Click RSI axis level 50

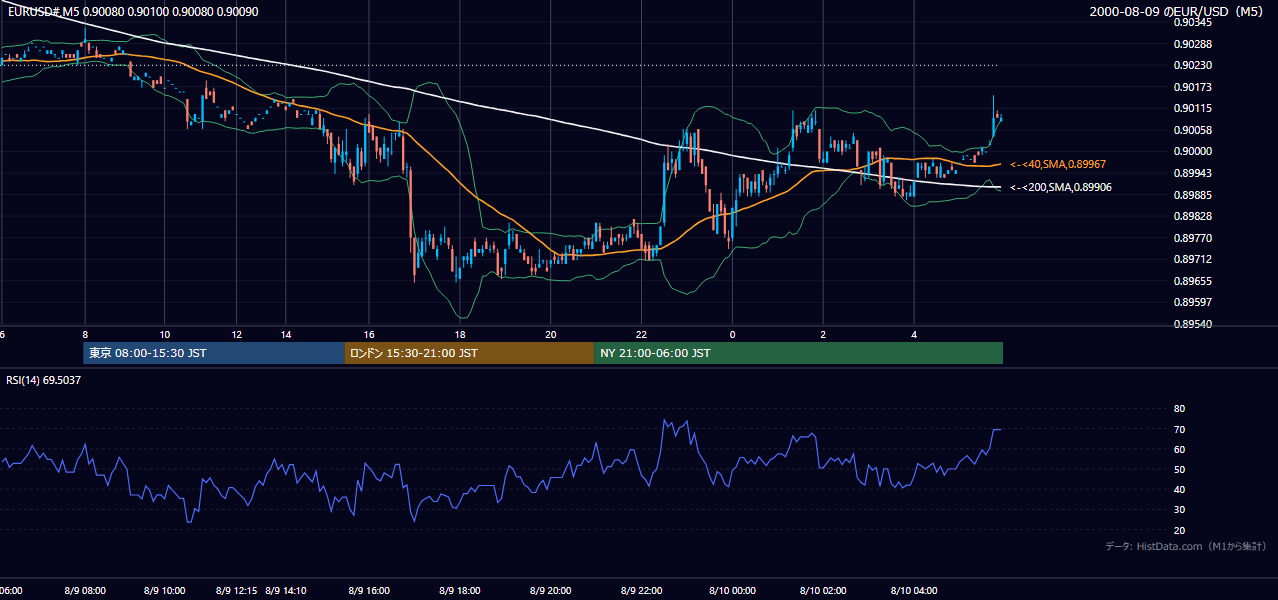pyautogui.click(x=1179, y=469)
